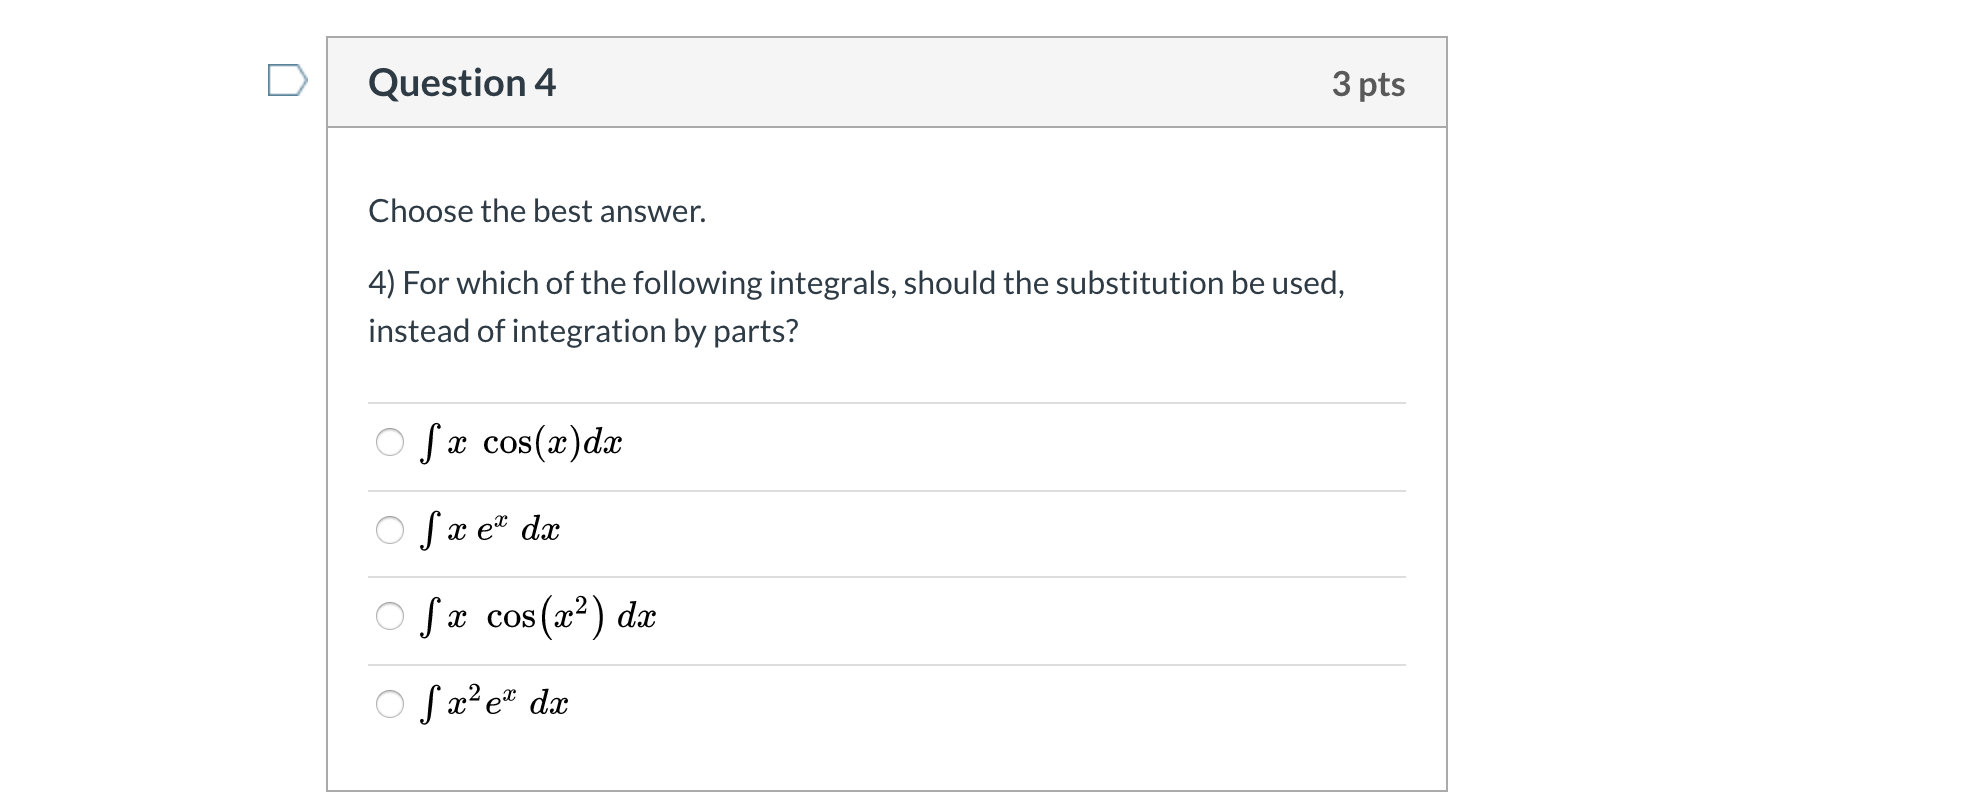Click the 'Choose the best answer.' text

coord(537,211)
